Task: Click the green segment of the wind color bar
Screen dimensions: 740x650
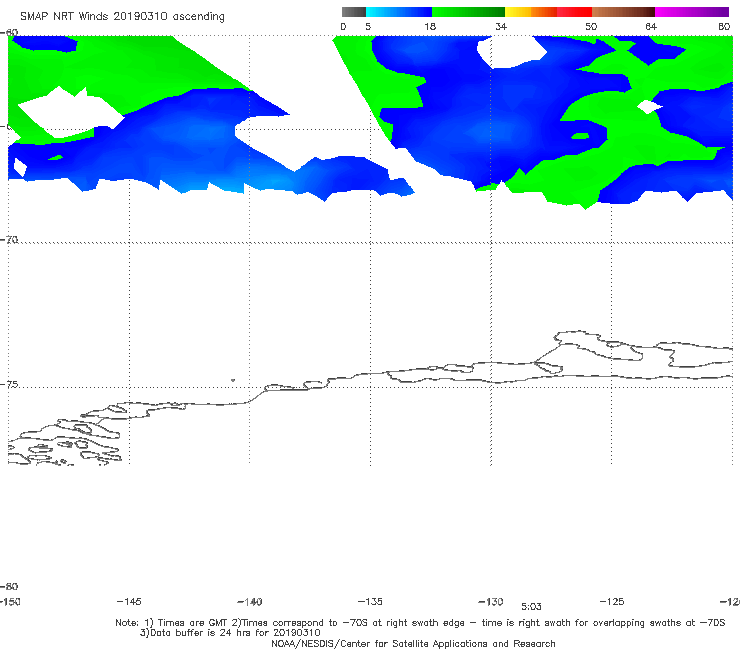Action: point(468,12)
